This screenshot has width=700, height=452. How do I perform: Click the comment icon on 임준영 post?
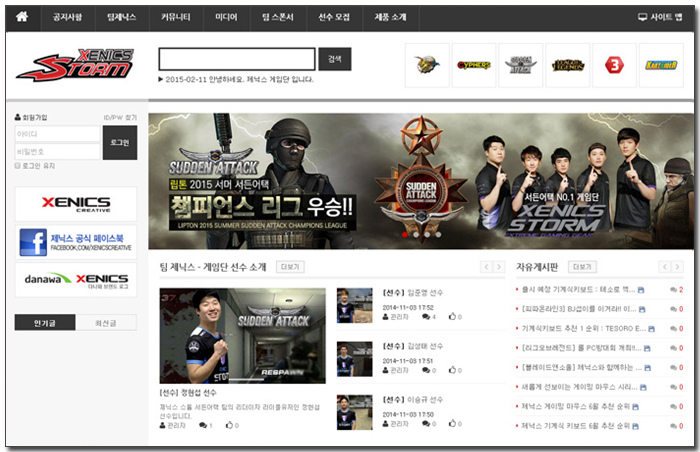click(x=426, y=317)
